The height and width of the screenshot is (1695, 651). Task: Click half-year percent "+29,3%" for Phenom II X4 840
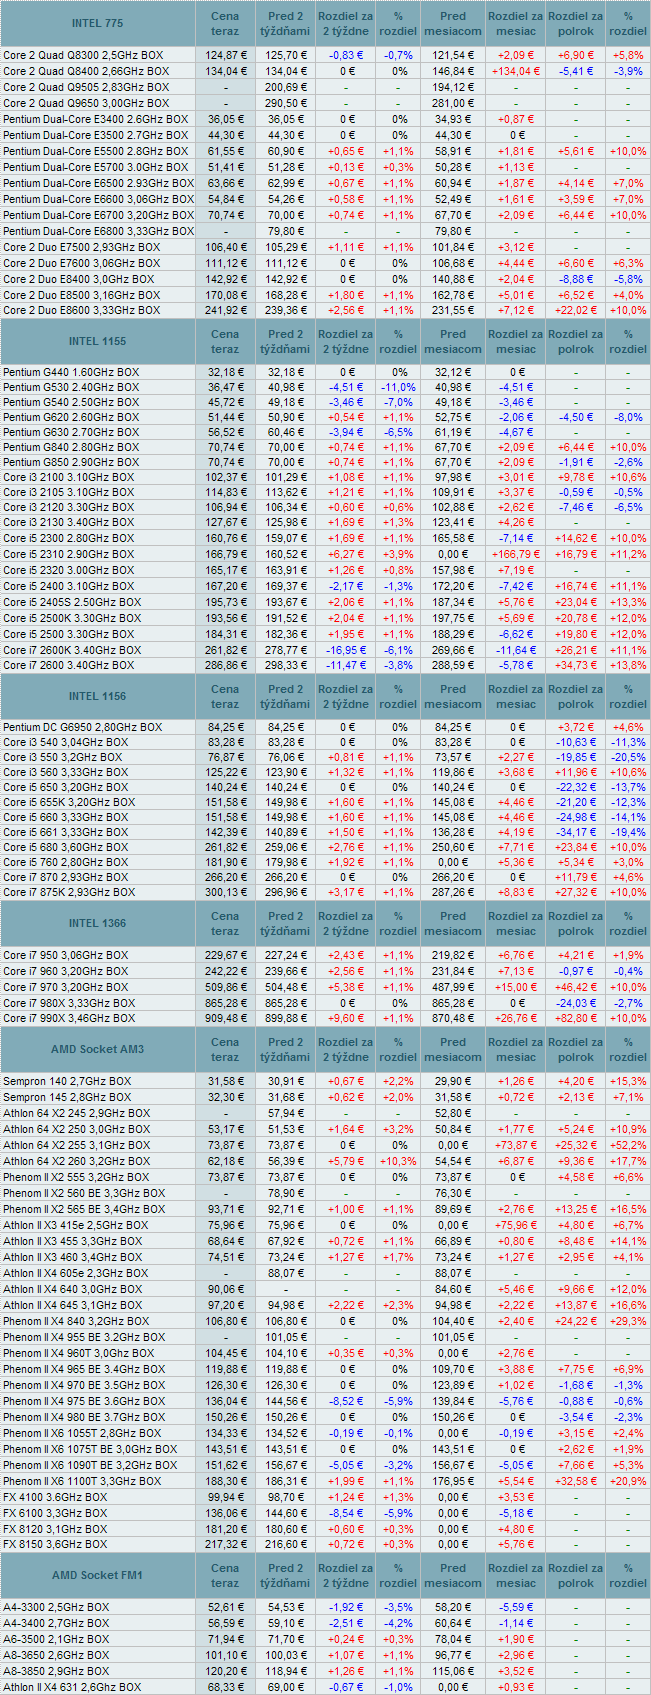[628, 1321]
